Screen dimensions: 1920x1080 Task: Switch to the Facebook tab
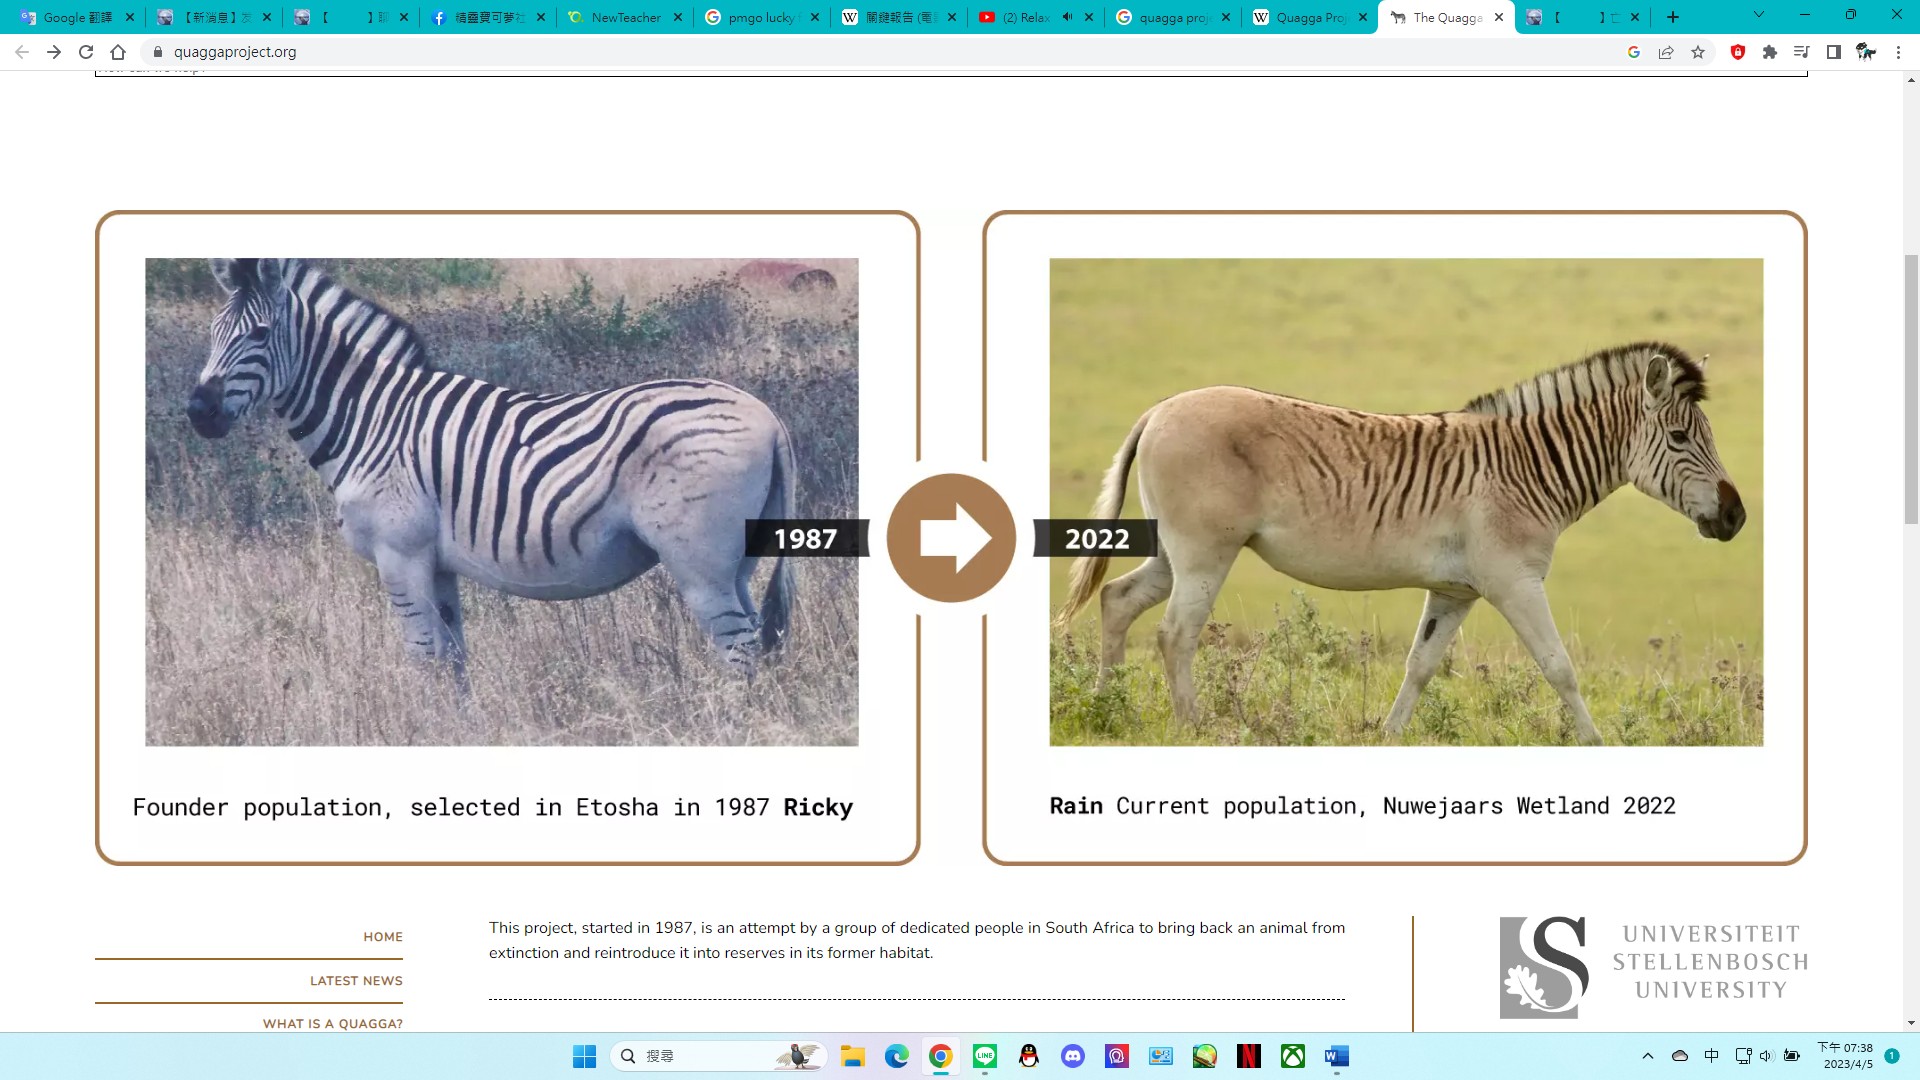click(488, 17)
